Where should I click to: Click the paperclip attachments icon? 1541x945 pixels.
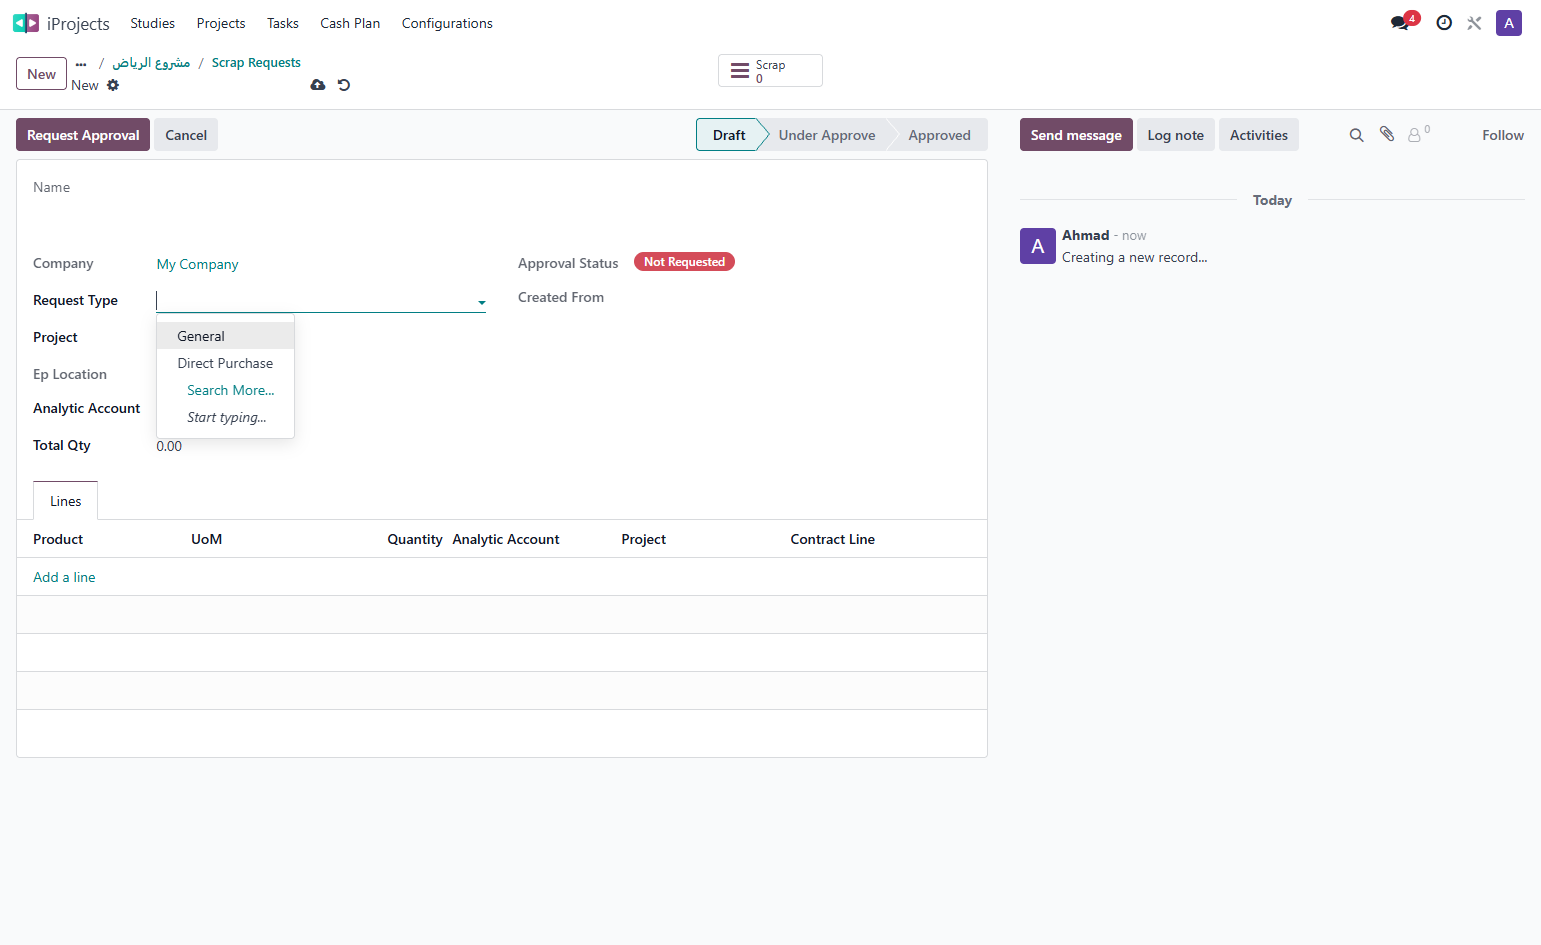1387,134
